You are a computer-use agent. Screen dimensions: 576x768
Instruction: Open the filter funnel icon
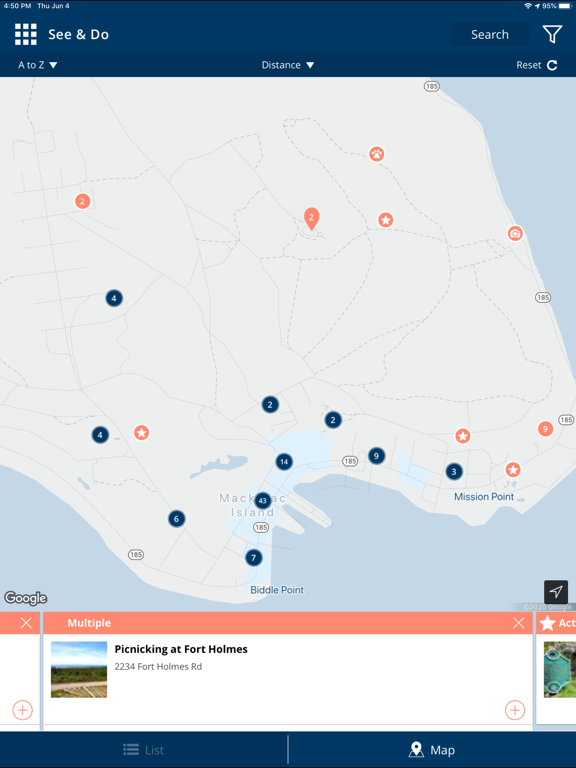[552, 34]
